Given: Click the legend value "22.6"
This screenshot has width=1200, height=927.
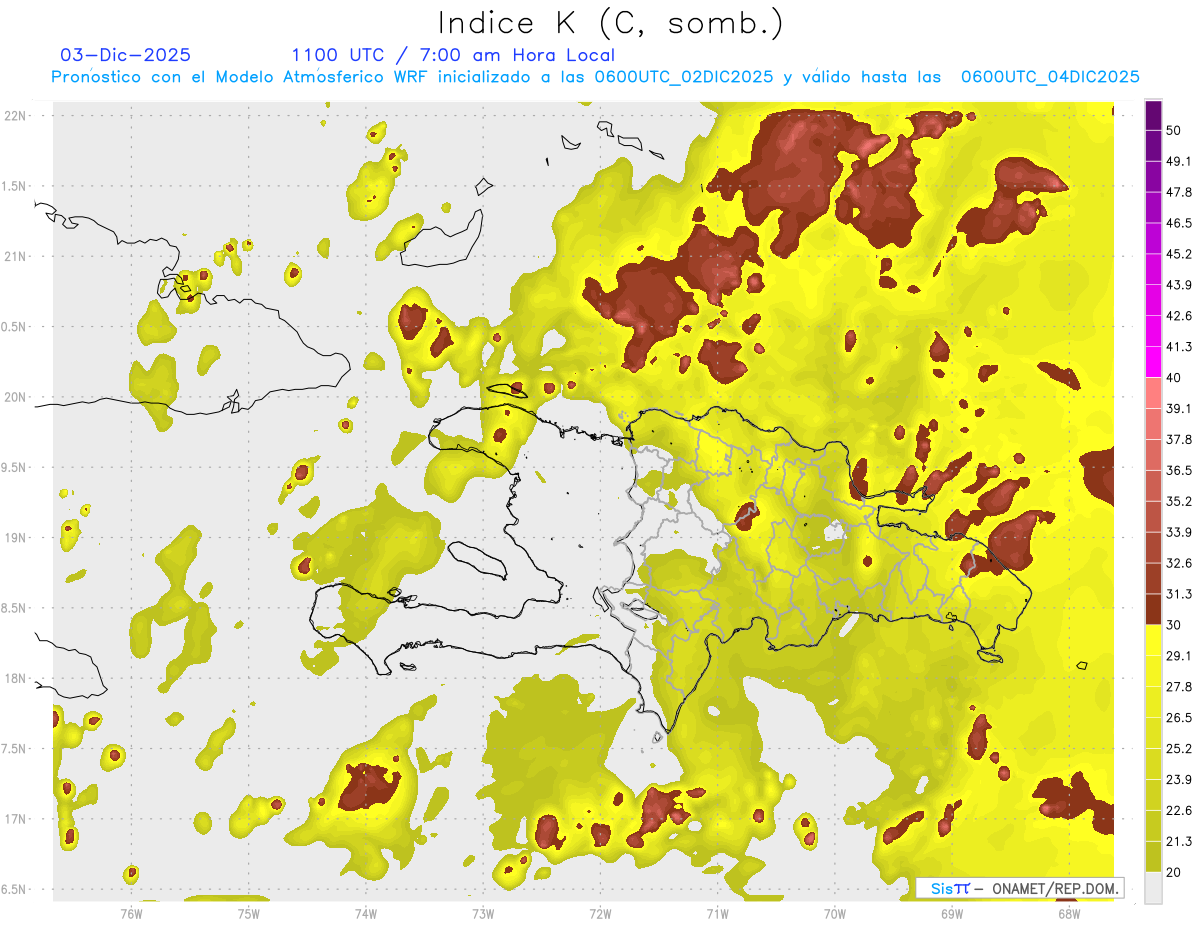Looking at the screenshot, I should [x=1179, y=811].
